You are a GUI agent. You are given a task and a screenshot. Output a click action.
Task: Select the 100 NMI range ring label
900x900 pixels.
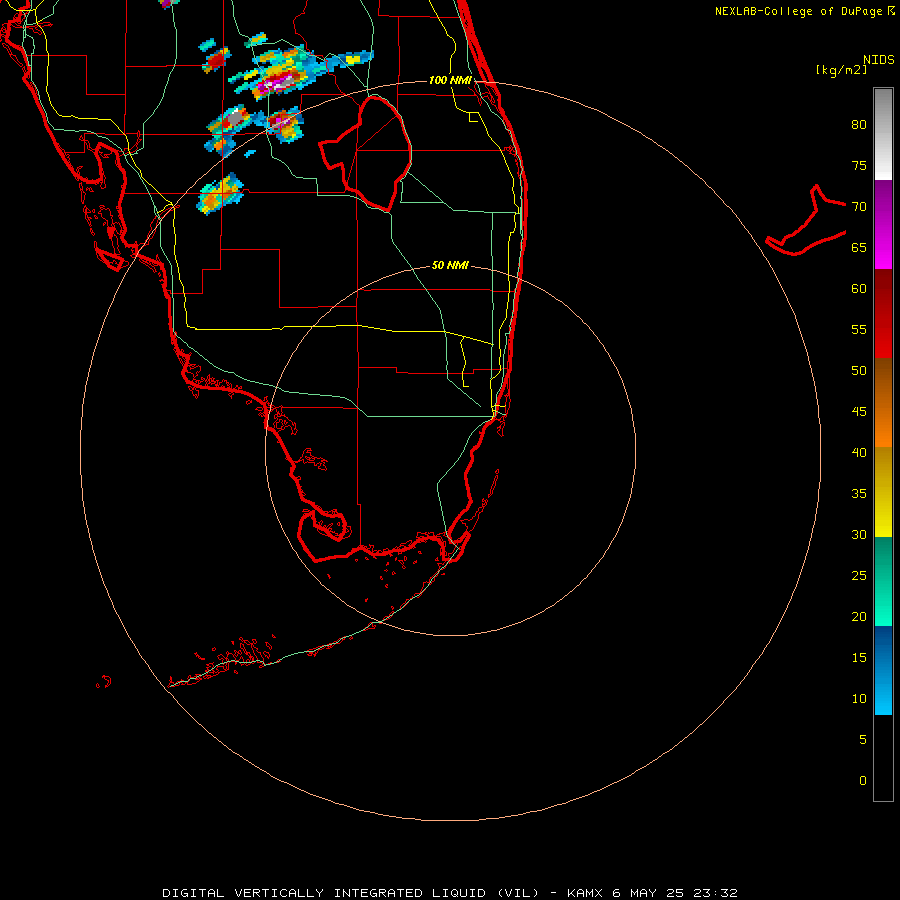451,80
